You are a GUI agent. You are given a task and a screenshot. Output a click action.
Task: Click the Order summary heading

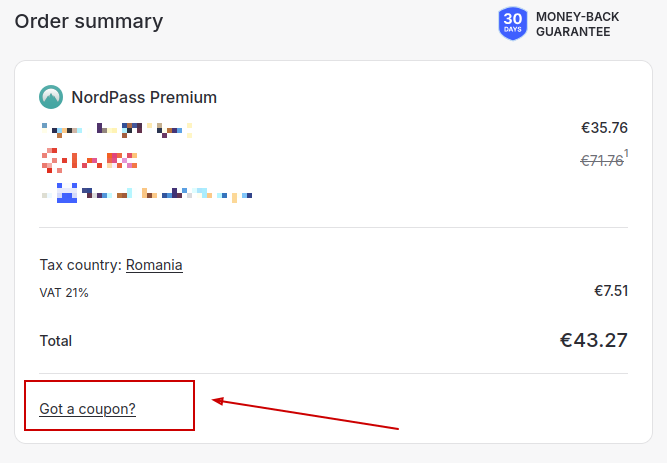point(89,21)
